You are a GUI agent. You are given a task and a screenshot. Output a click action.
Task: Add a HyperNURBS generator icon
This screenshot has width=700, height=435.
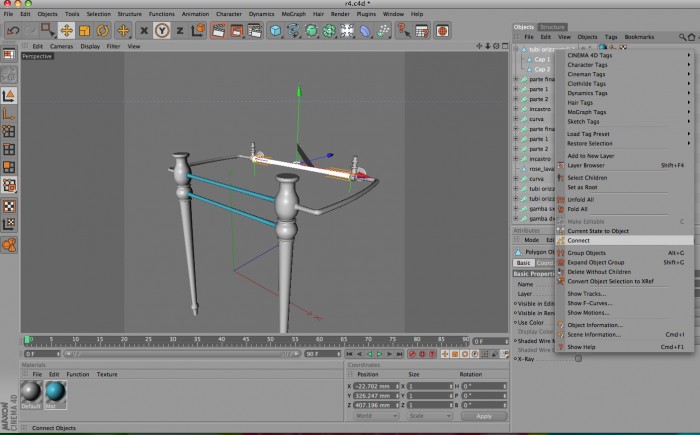click(x=311, y=31)
